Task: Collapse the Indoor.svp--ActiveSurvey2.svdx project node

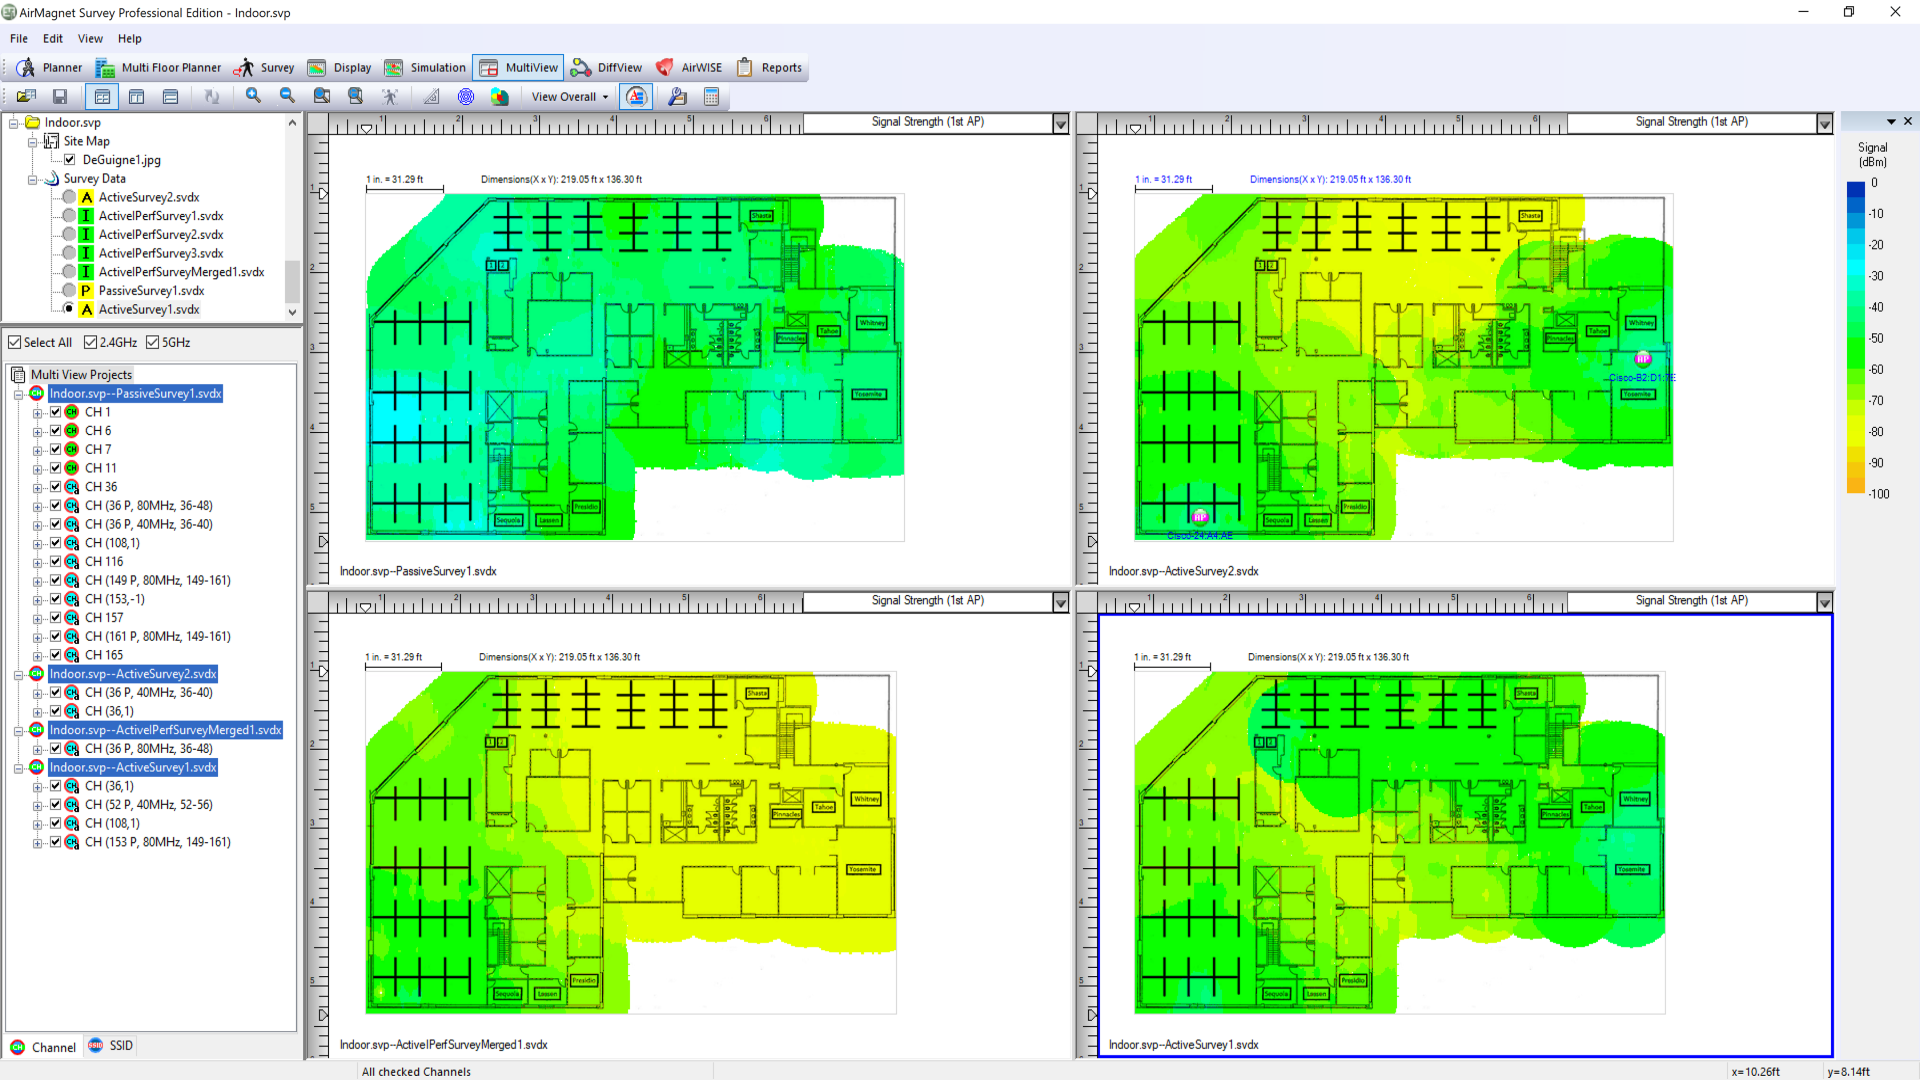Action: pos(18,674)
